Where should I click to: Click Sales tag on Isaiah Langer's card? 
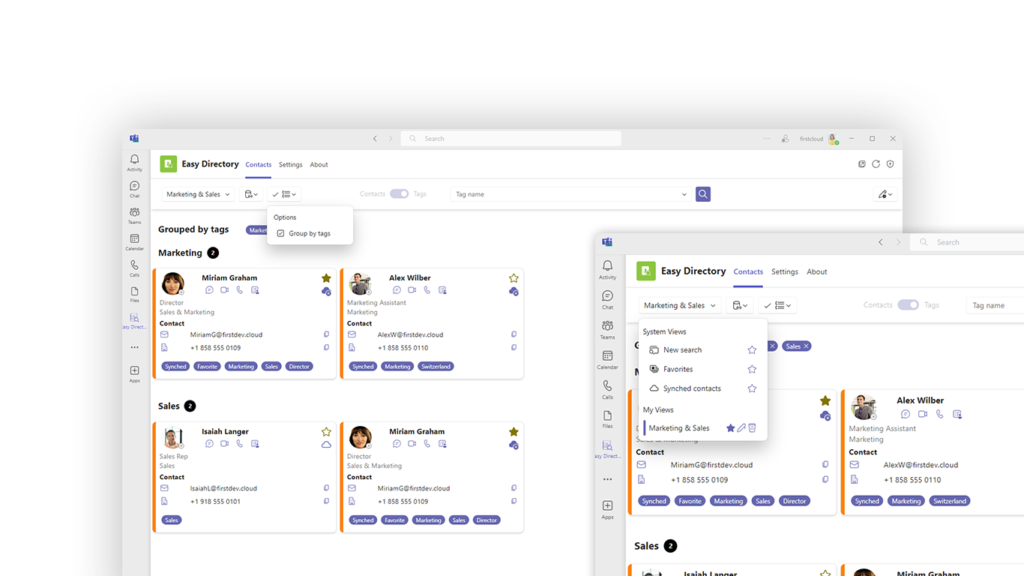pos(171,520)
